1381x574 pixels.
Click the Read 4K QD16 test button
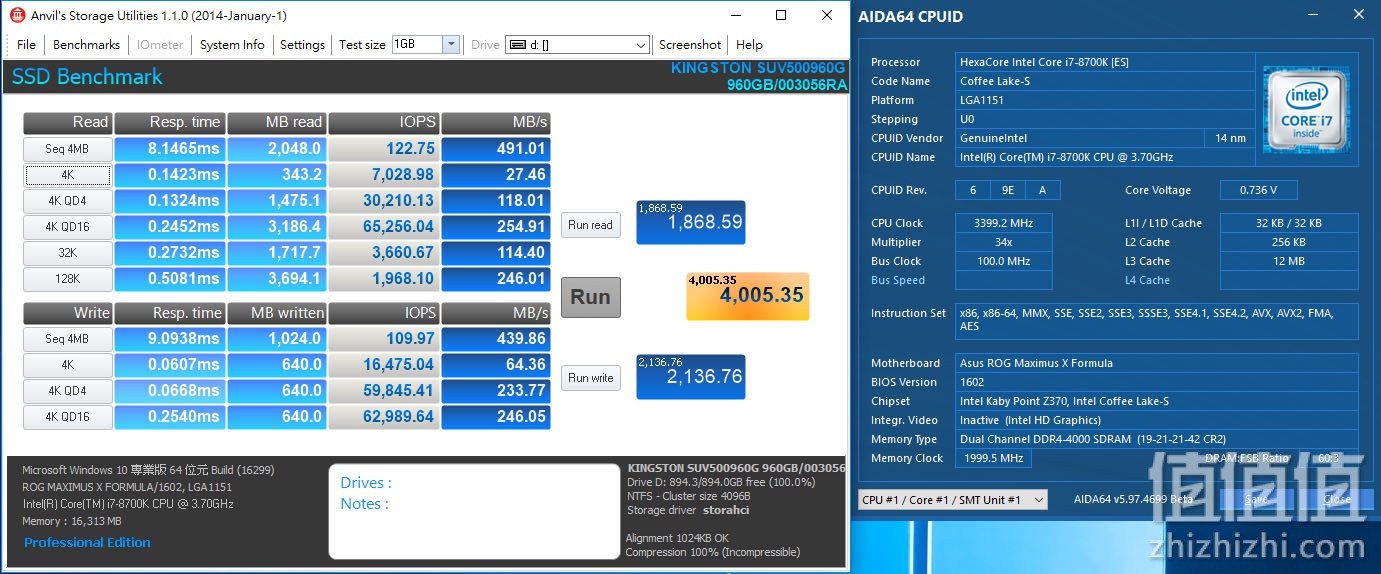click(67, 227)
